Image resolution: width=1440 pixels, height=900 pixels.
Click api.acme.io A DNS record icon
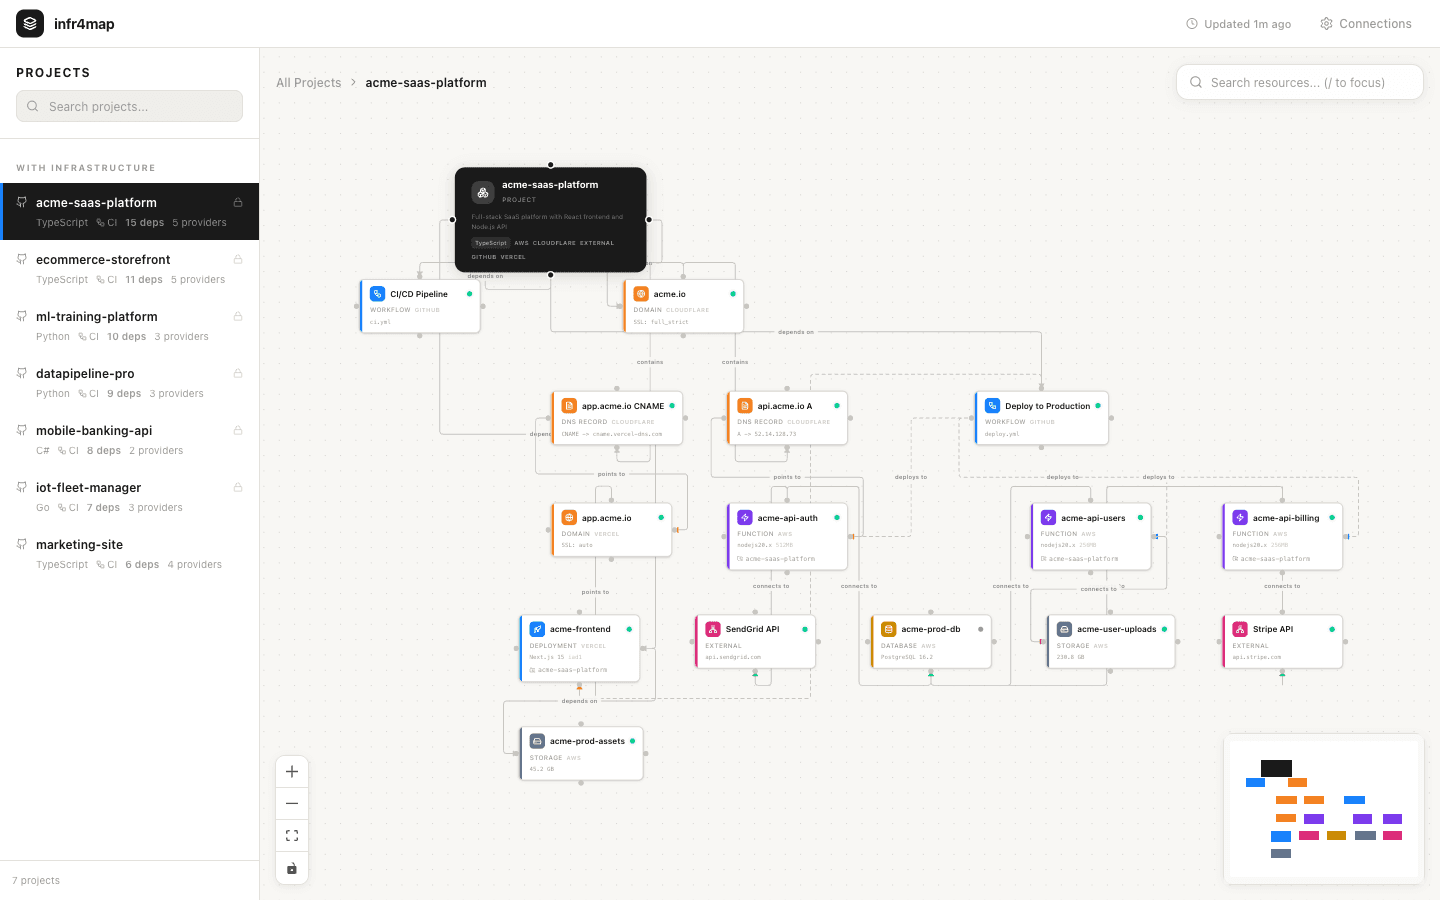pos(745,406)
